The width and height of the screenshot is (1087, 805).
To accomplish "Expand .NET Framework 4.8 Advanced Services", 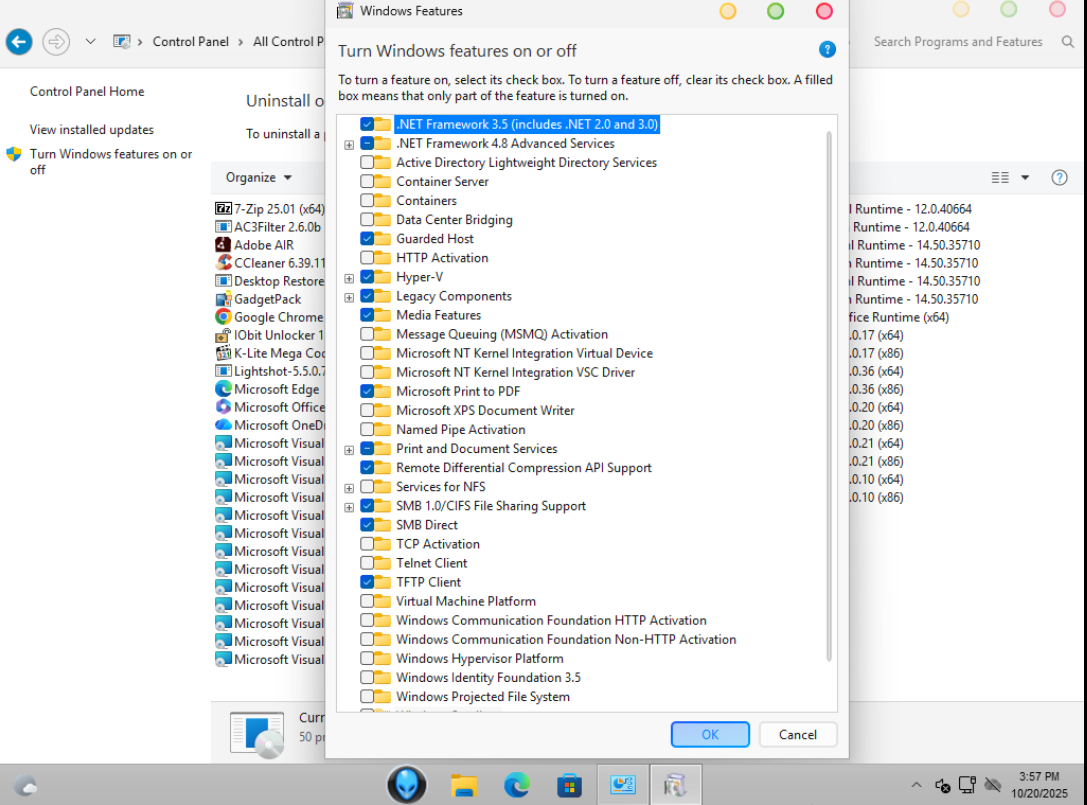I will click(x=349, y=145).
